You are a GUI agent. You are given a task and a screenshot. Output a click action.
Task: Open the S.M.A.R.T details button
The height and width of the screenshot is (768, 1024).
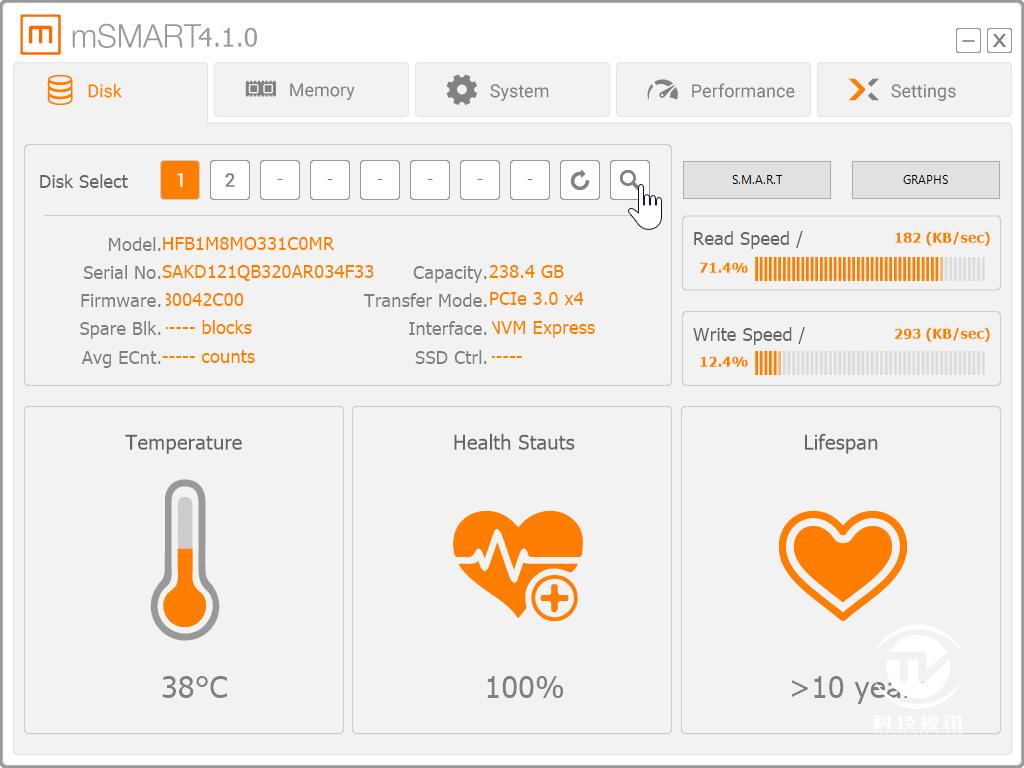[757, 180]
